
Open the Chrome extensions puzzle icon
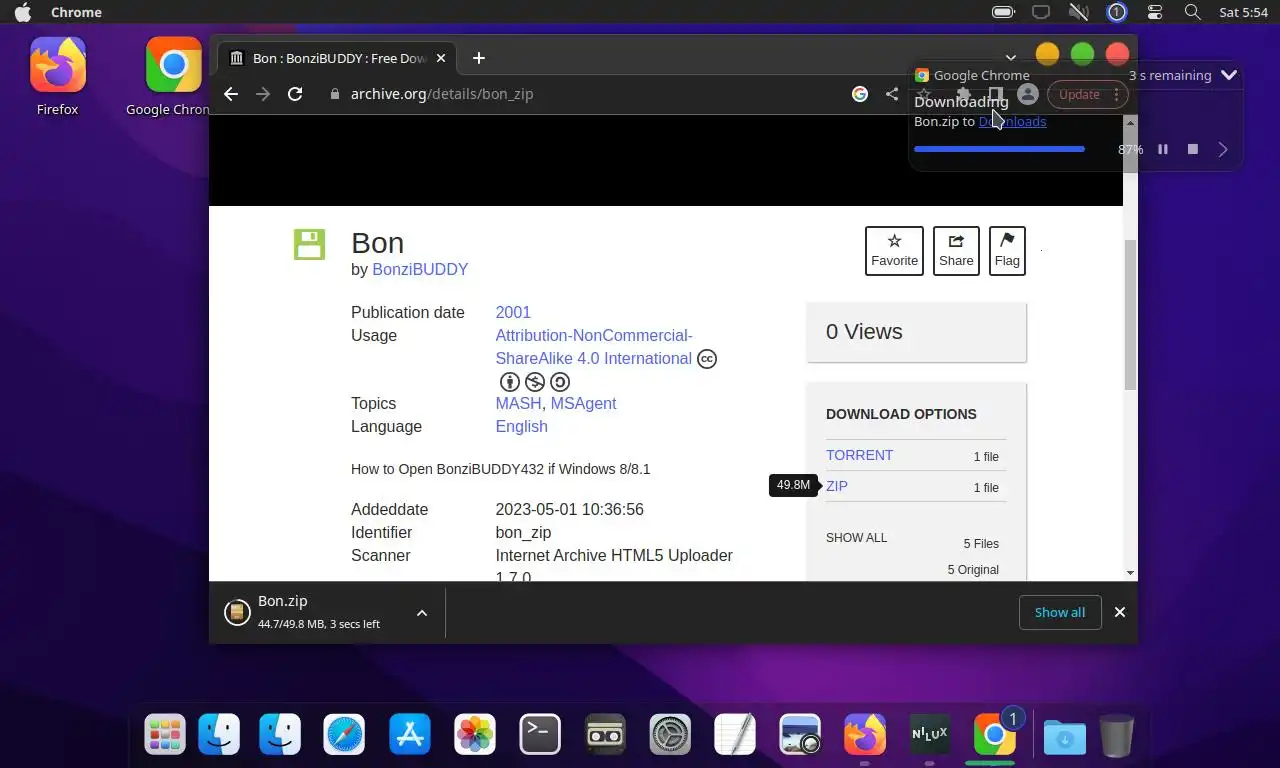tap(963, 94)
